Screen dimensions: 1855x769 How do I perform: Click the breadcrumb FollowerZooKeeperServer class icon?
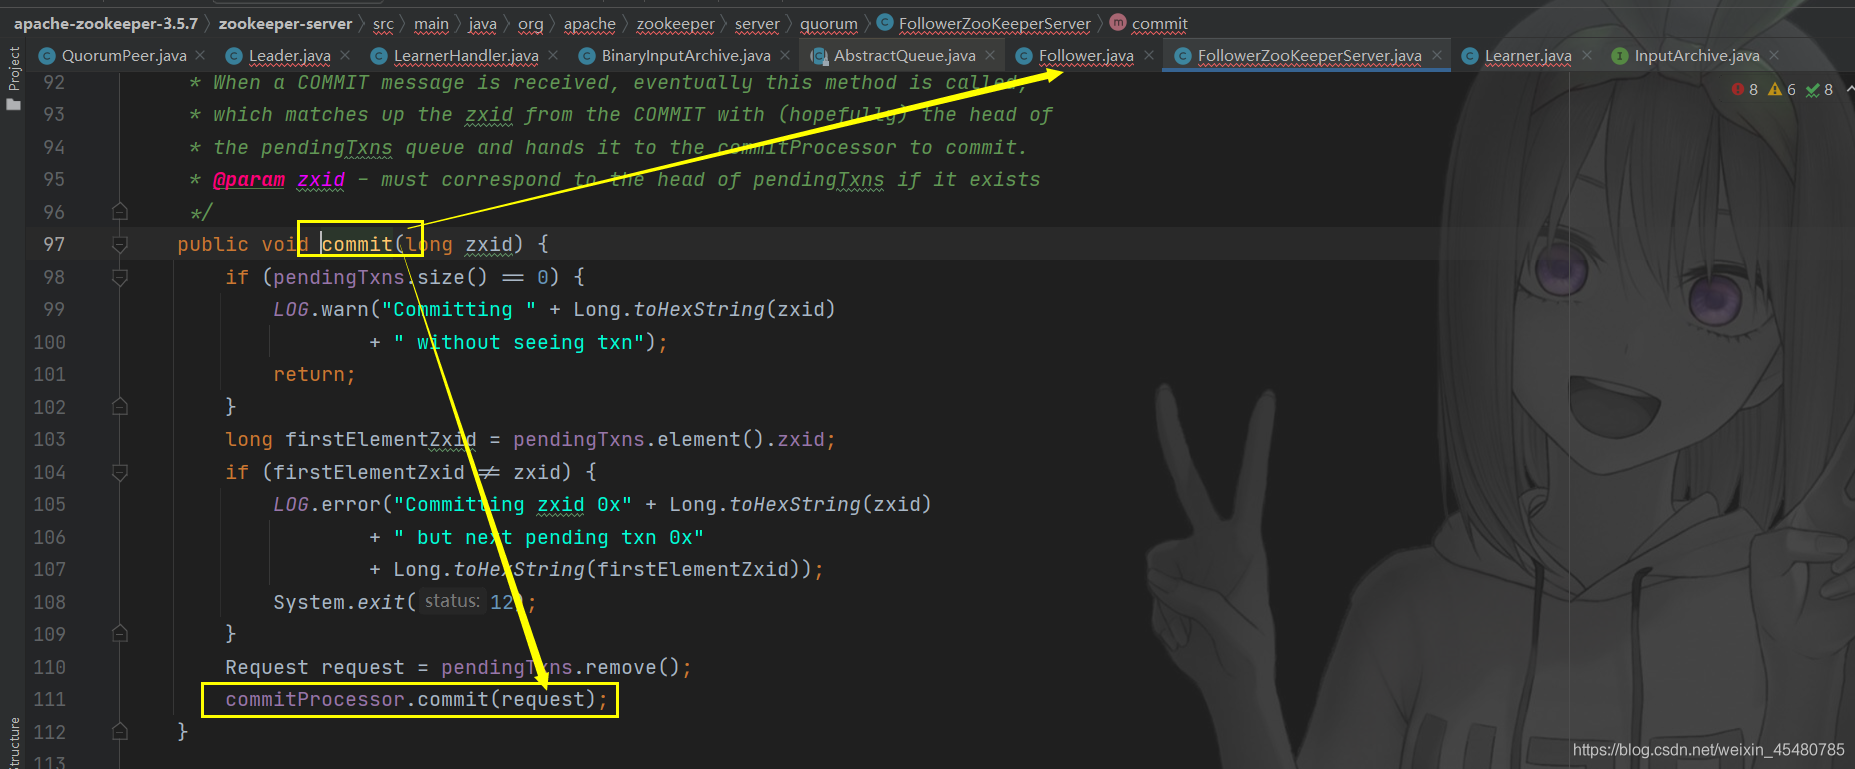pos(885,22)
